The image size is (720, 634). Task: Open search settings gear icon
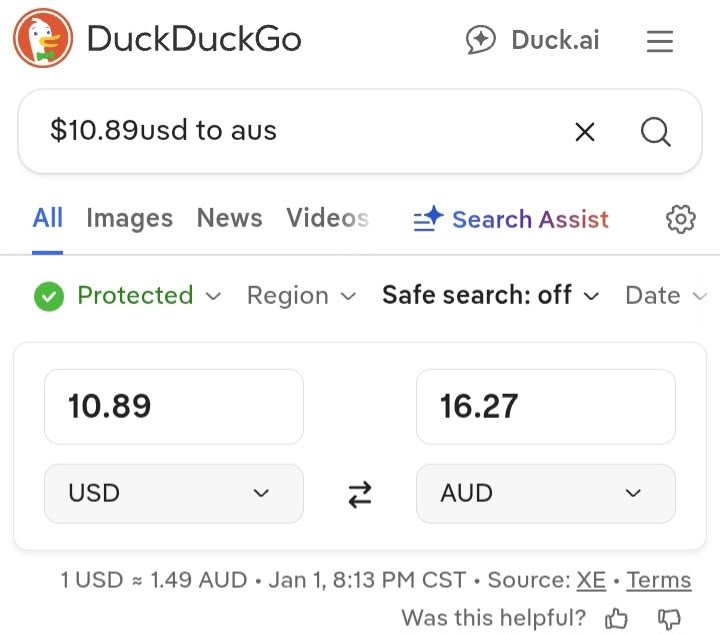pyautogui.click(x=680, y=219)
